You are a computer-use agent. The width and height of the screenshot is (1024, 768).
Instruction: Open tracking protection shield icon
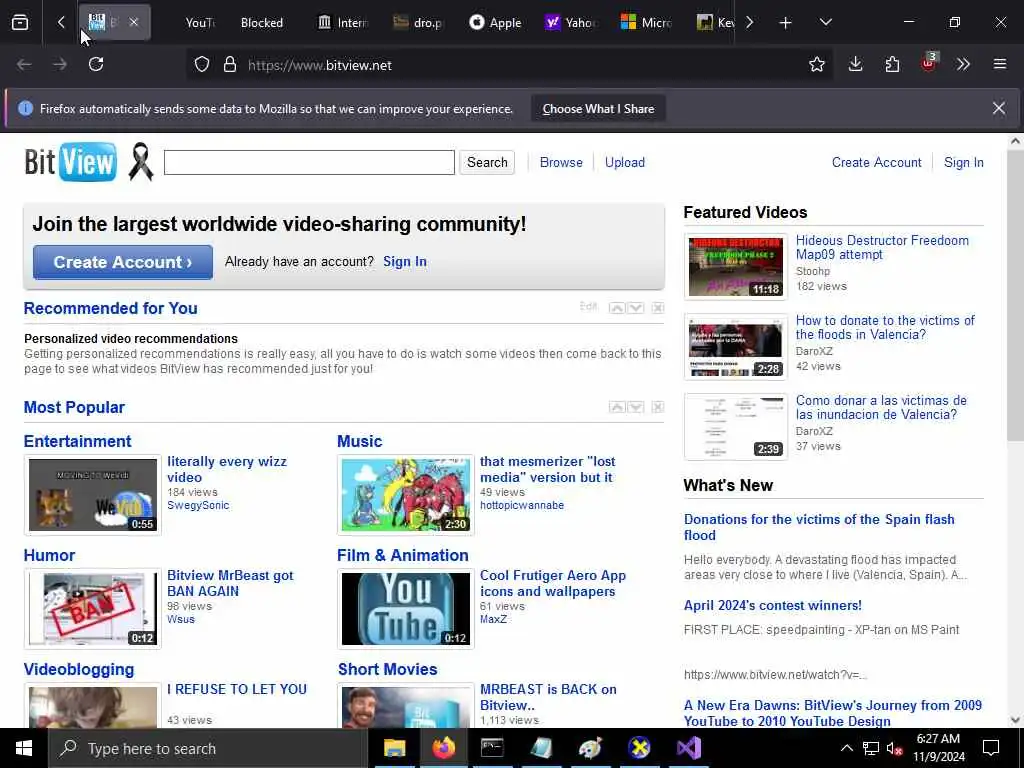[202, 65]
